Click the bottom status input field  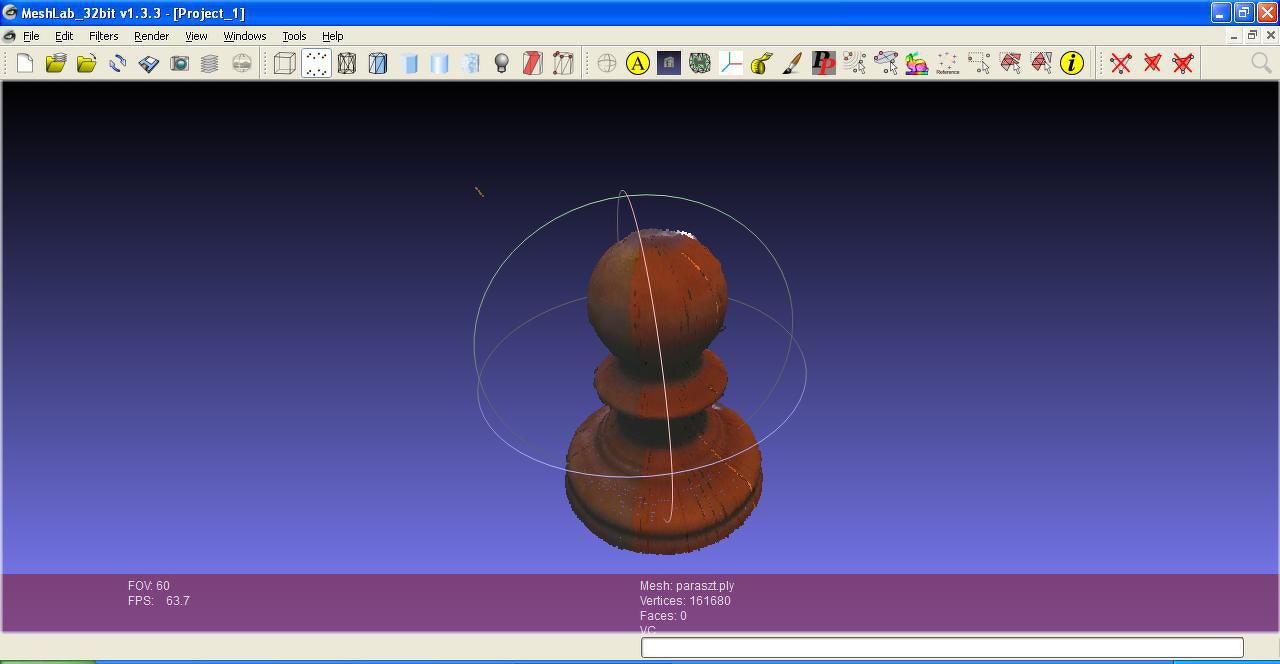[942, 647]
